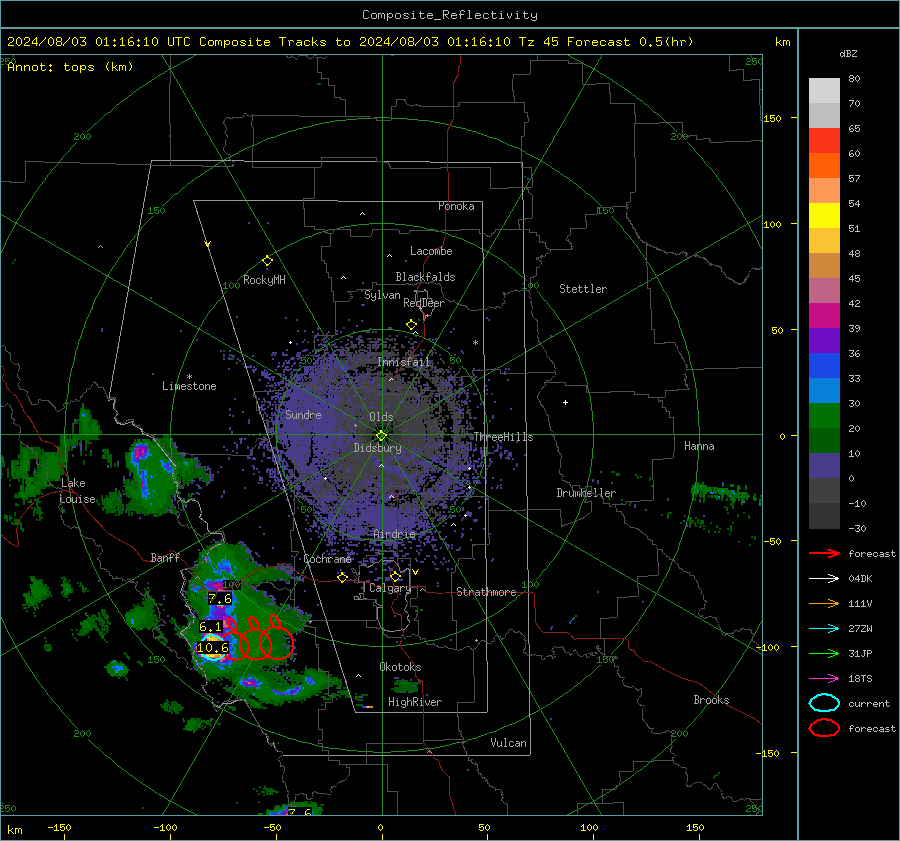Image resolution: width=900 pixels, height=841 pixels.
Task: Click the dBZ scale heading
Action: pyautogui.click(x=848, y=54)
